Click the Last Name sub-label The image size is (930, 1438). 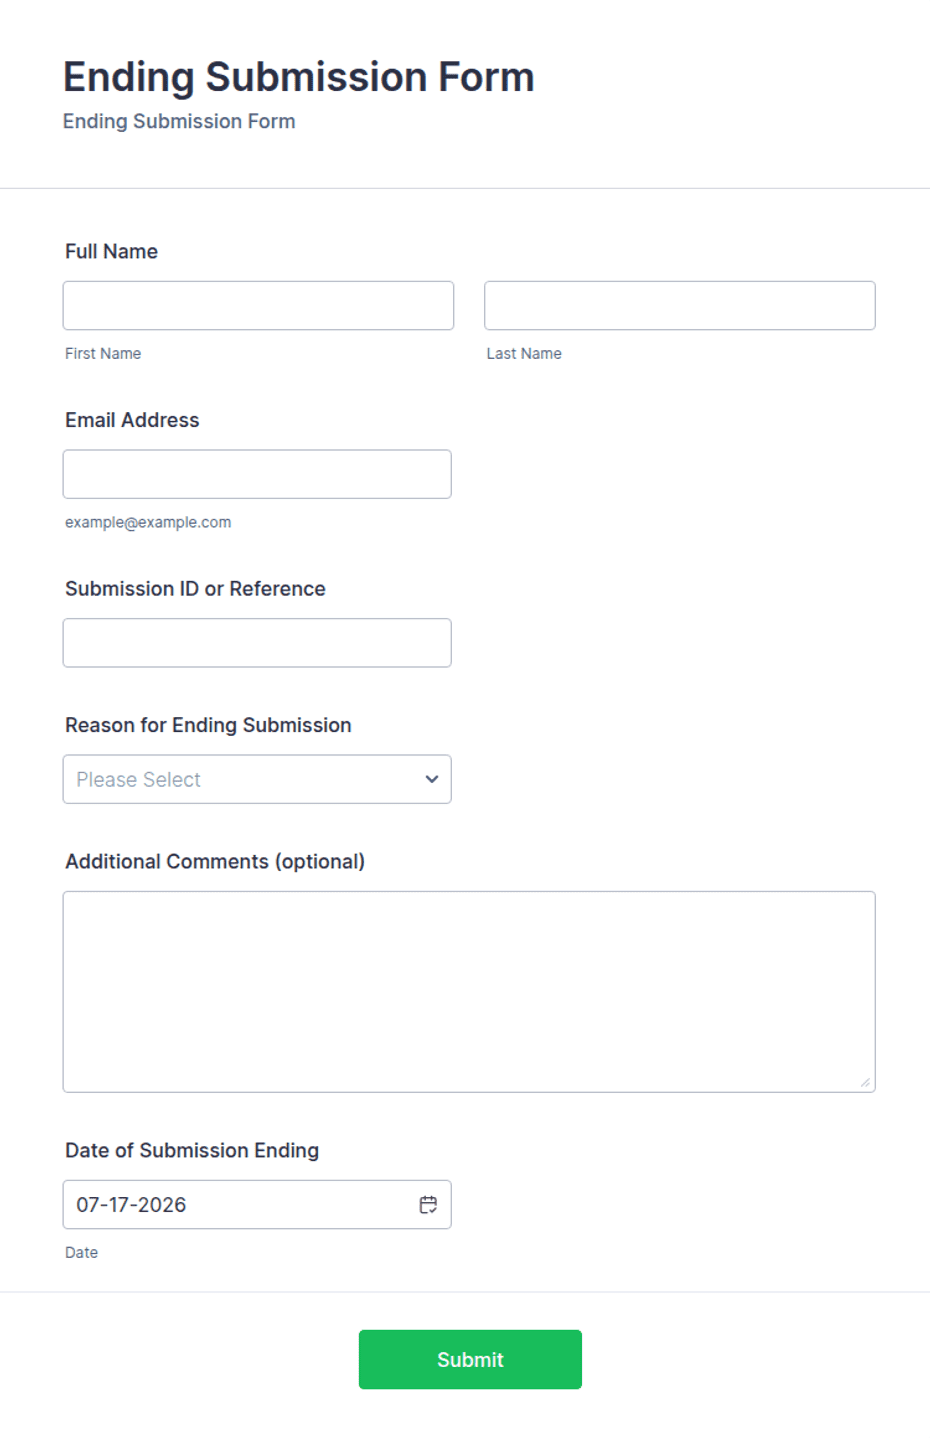[524, 353]
